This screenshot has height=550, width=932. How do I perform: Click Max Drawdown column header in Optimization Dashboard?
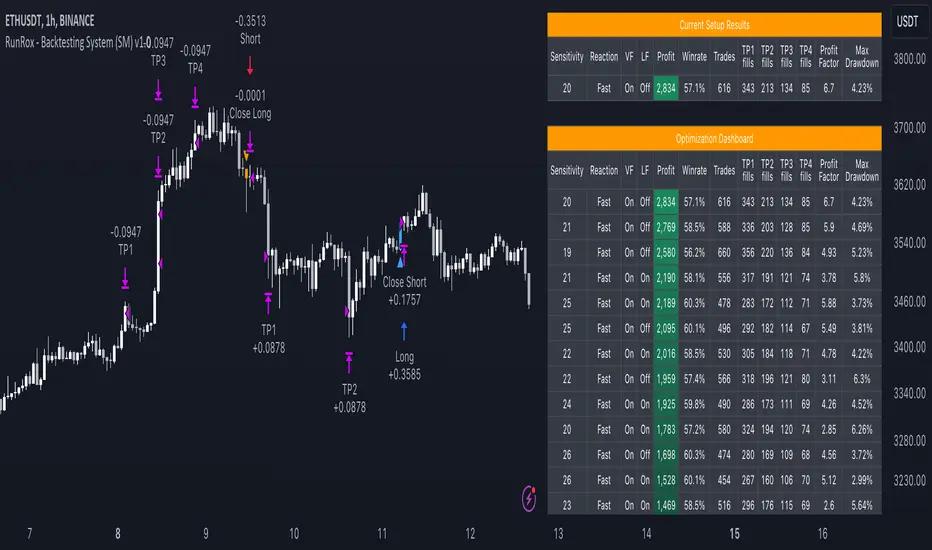pos(862,170)
